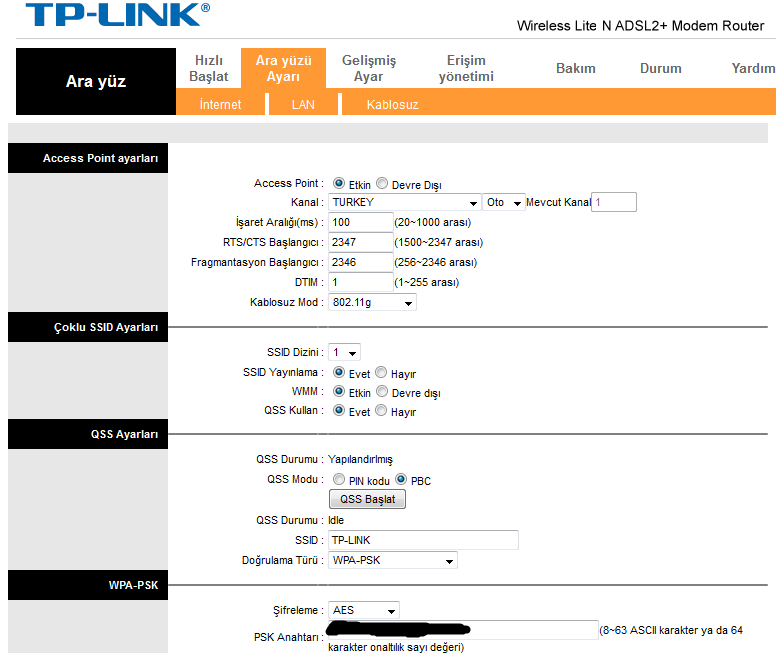Click the Idle QSS status text
Viewport: 780px width, 653px height.
coord(336,520)
